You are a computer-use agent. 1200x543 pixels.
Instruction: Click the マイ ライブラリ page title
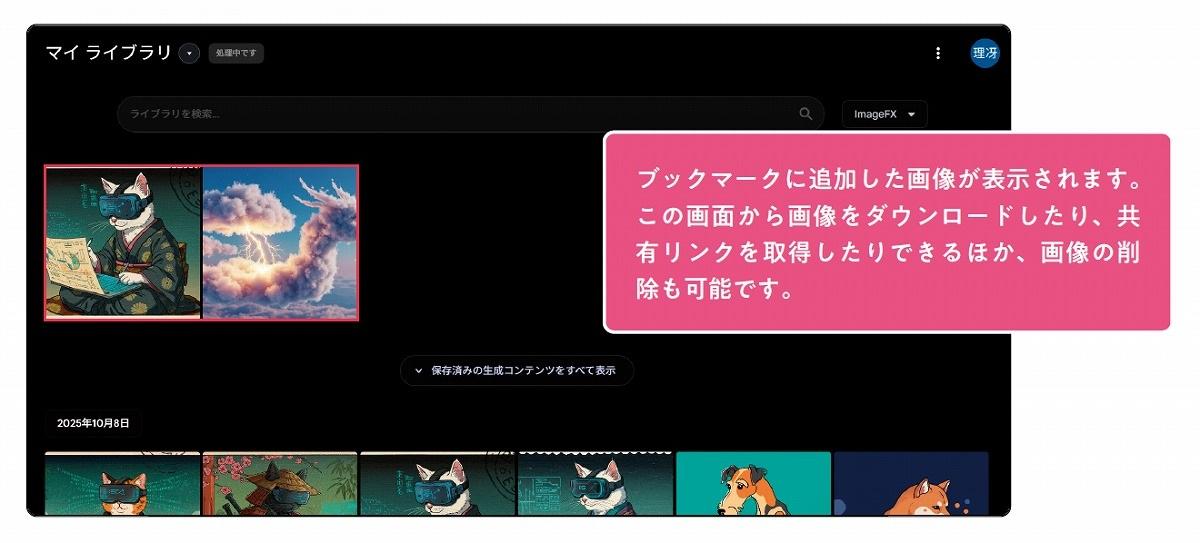point(109,53)
